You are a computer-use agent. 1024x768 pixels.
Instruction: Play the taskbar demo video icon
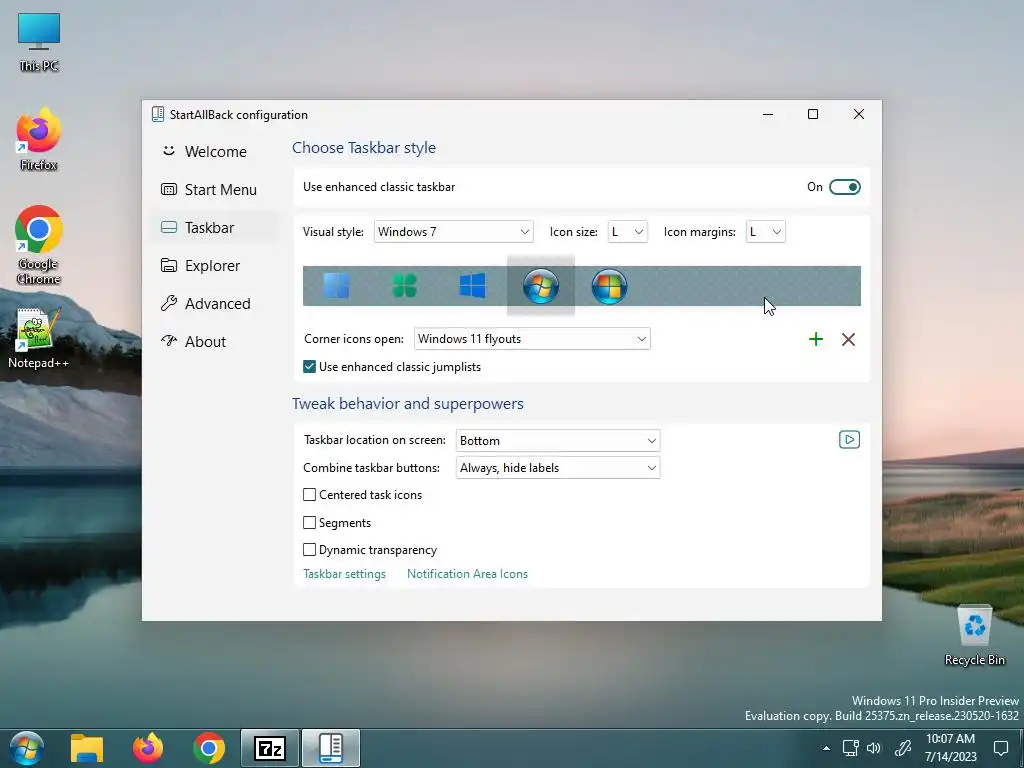point(849,440)
